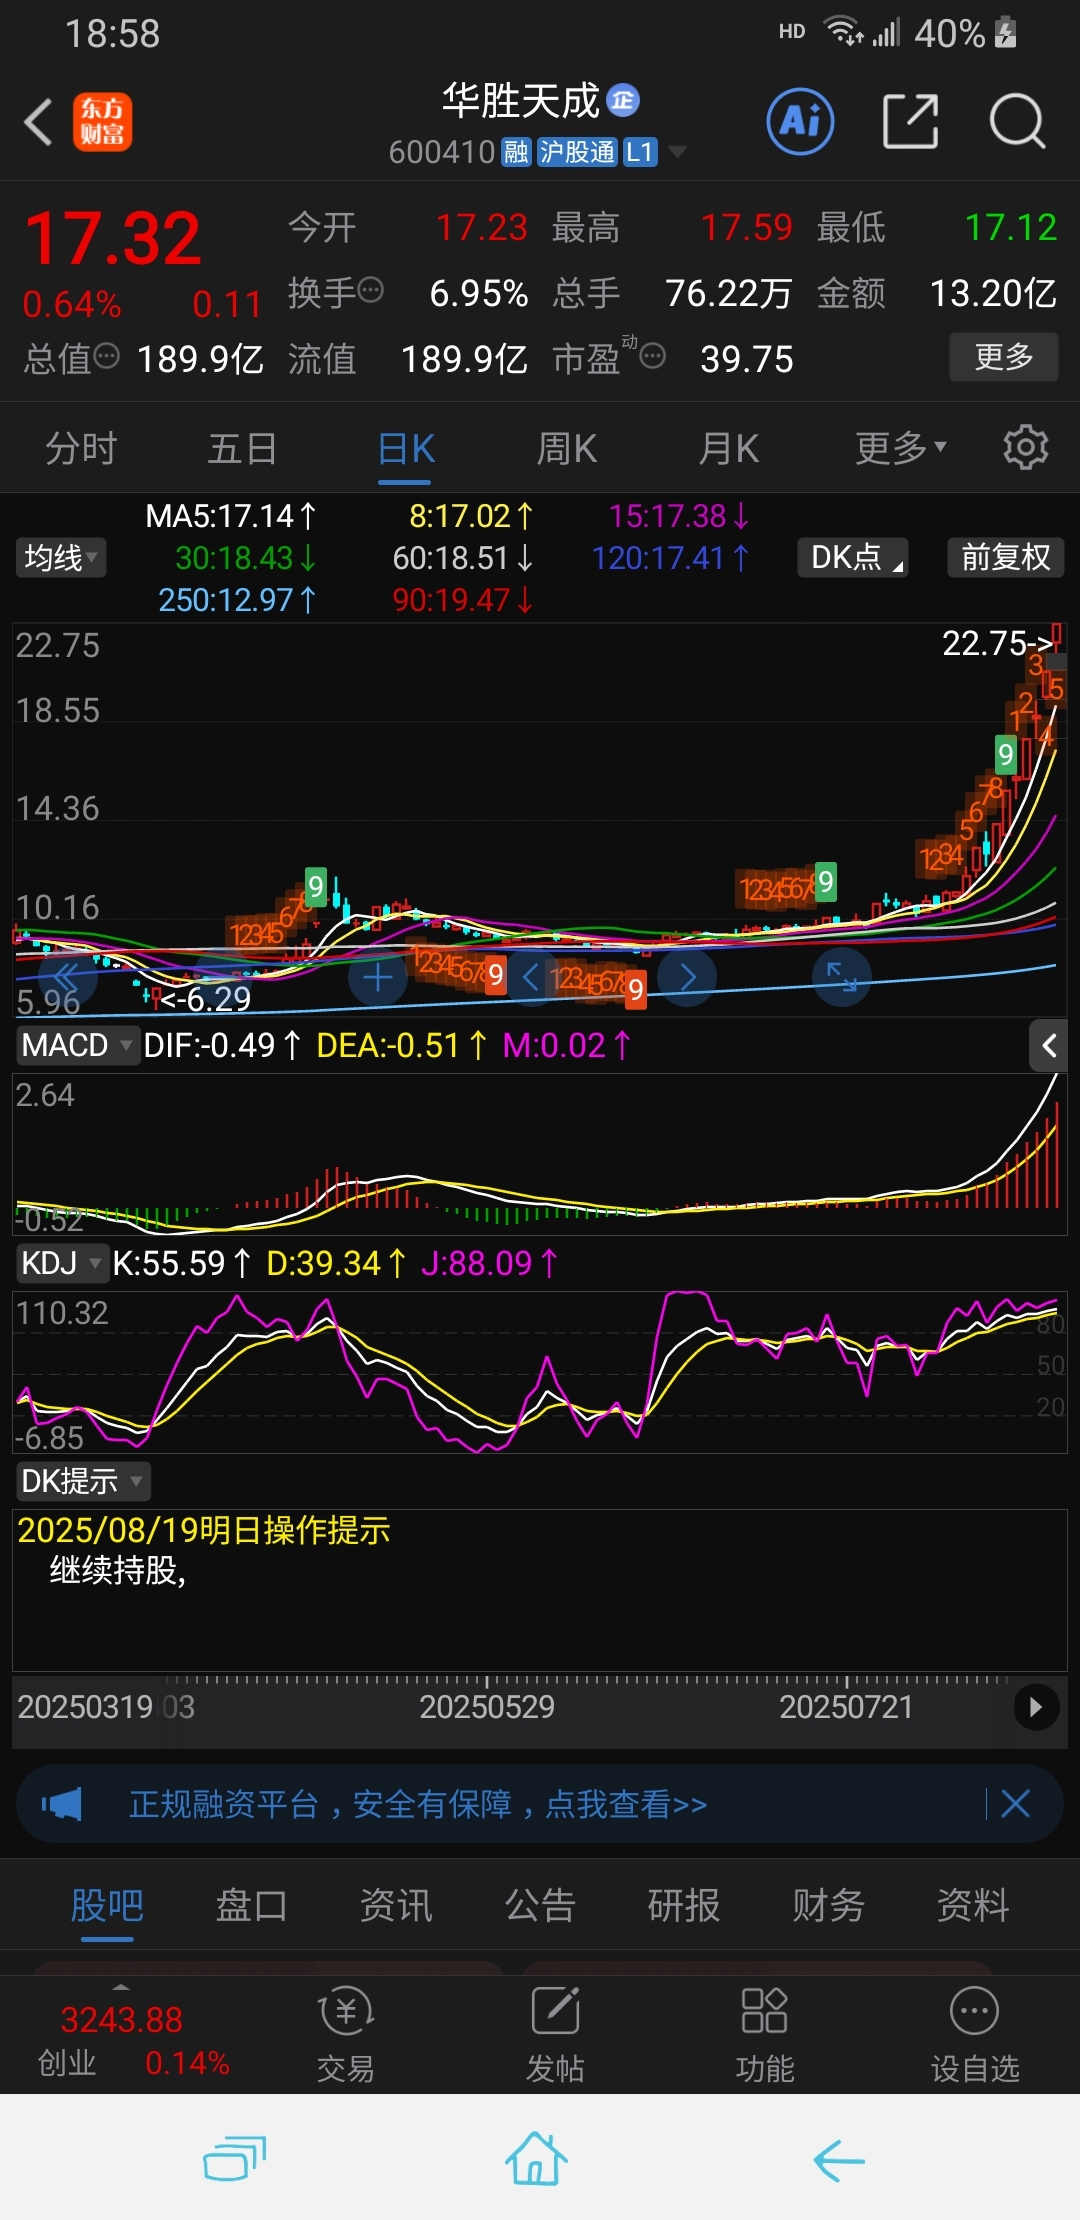Tap the timeline play button
This screenshot has width=1080, height=2220.
pyautogui.click(x=1036, y=1707)
